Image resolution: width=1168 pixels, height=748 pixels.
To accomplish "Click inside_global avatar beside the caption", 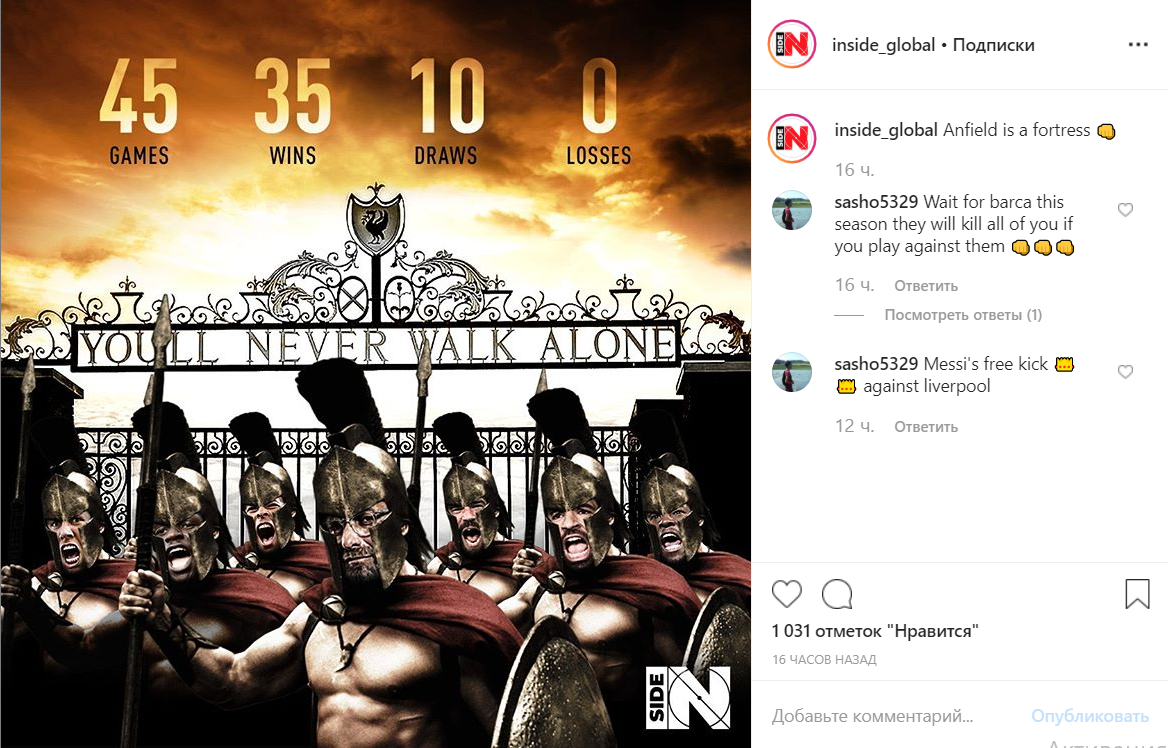I will point(792,138).
